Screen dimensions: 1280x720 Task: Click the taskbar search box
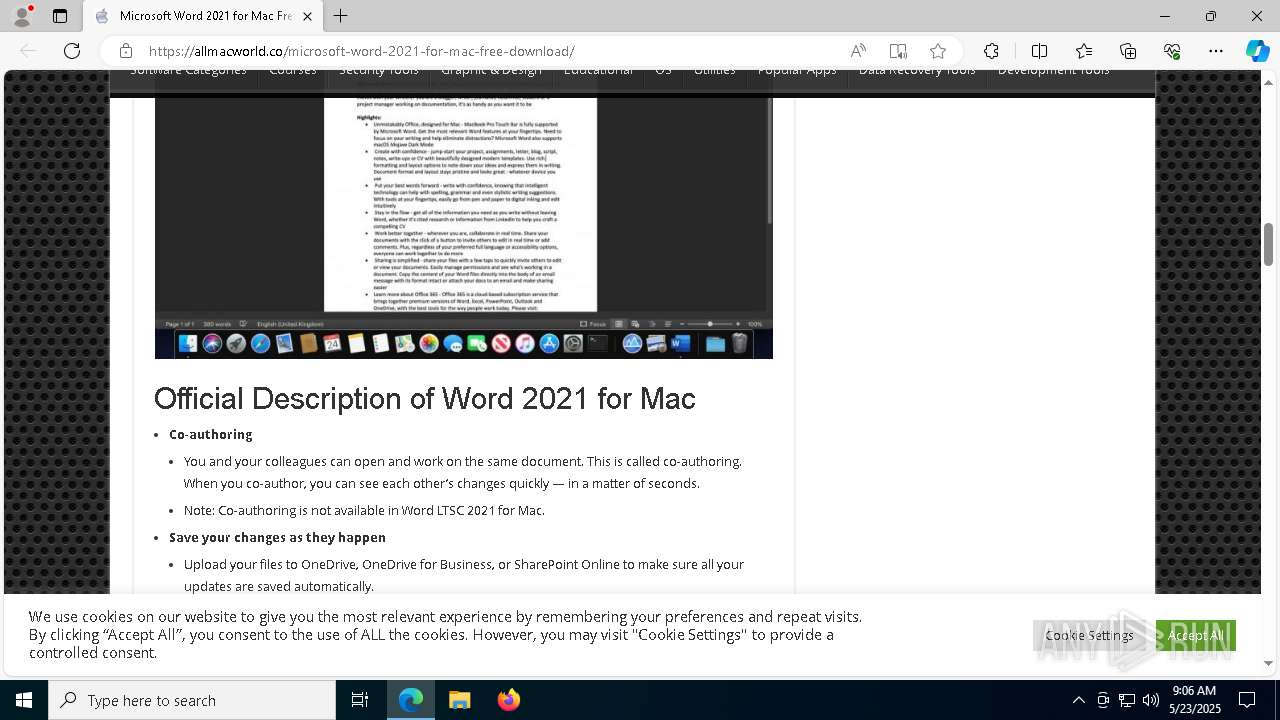click(x=192, y=700)
